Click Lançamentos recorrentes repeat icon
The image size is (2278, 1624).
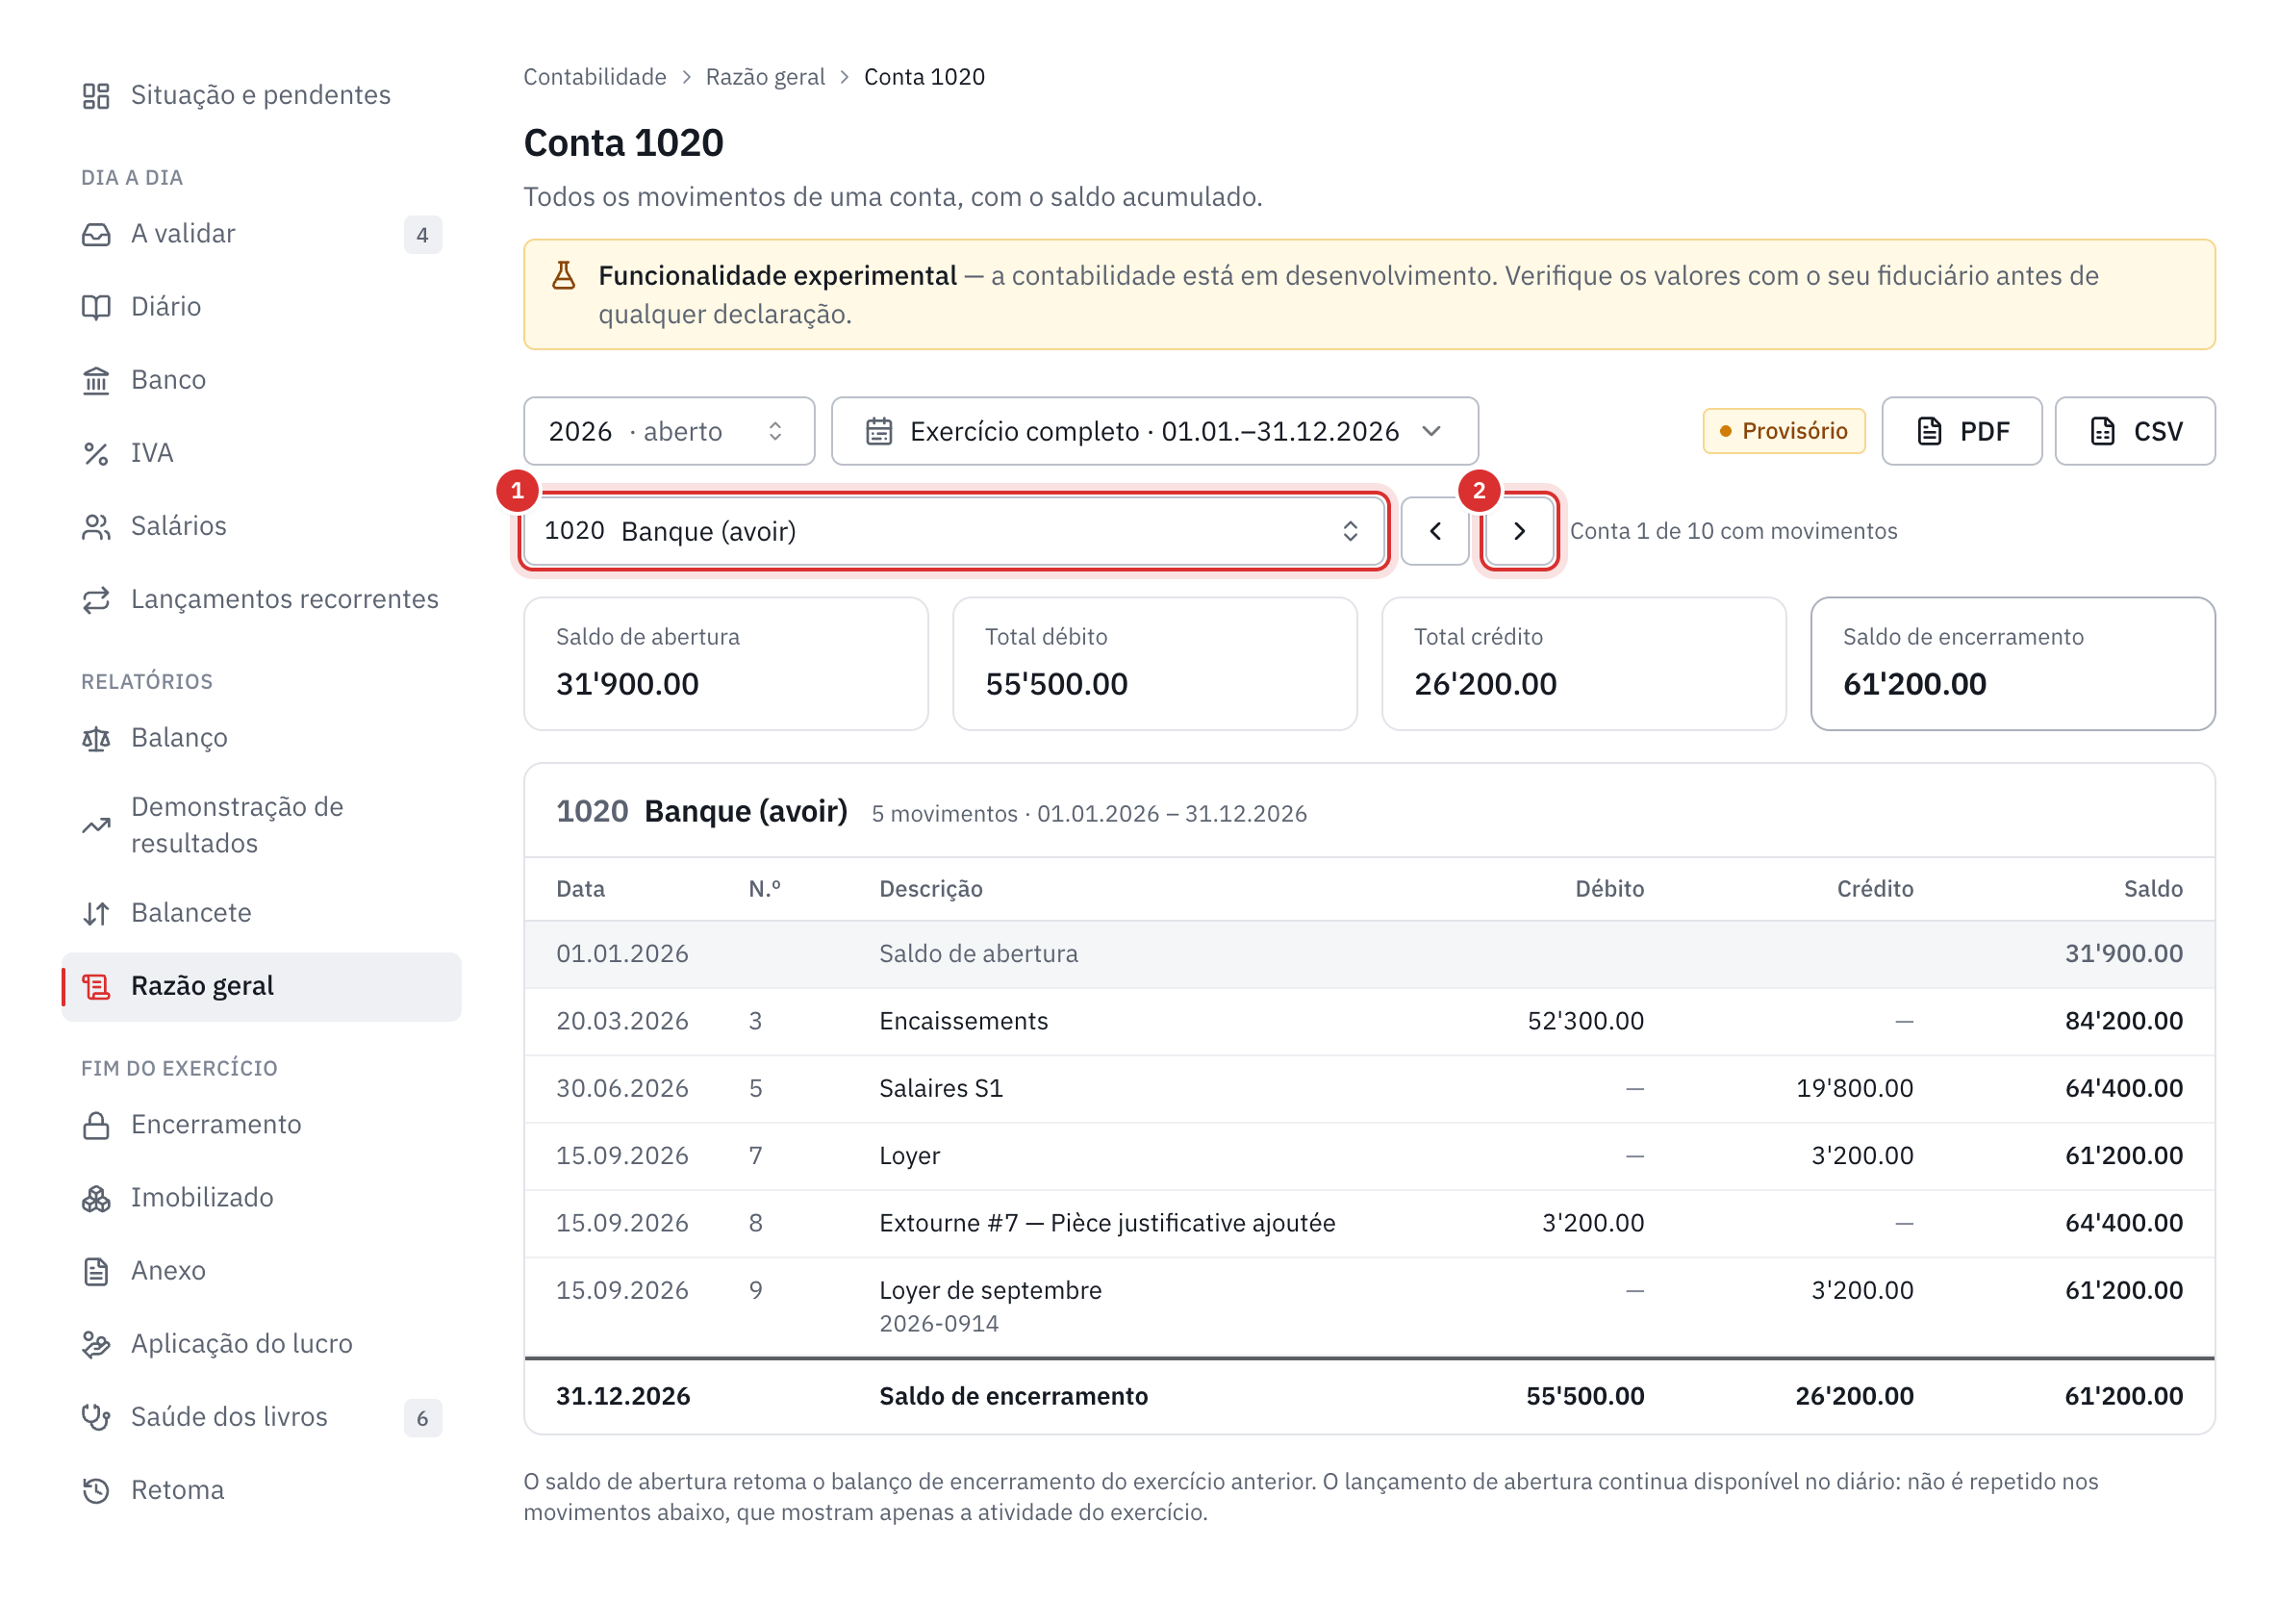point(96,600)
